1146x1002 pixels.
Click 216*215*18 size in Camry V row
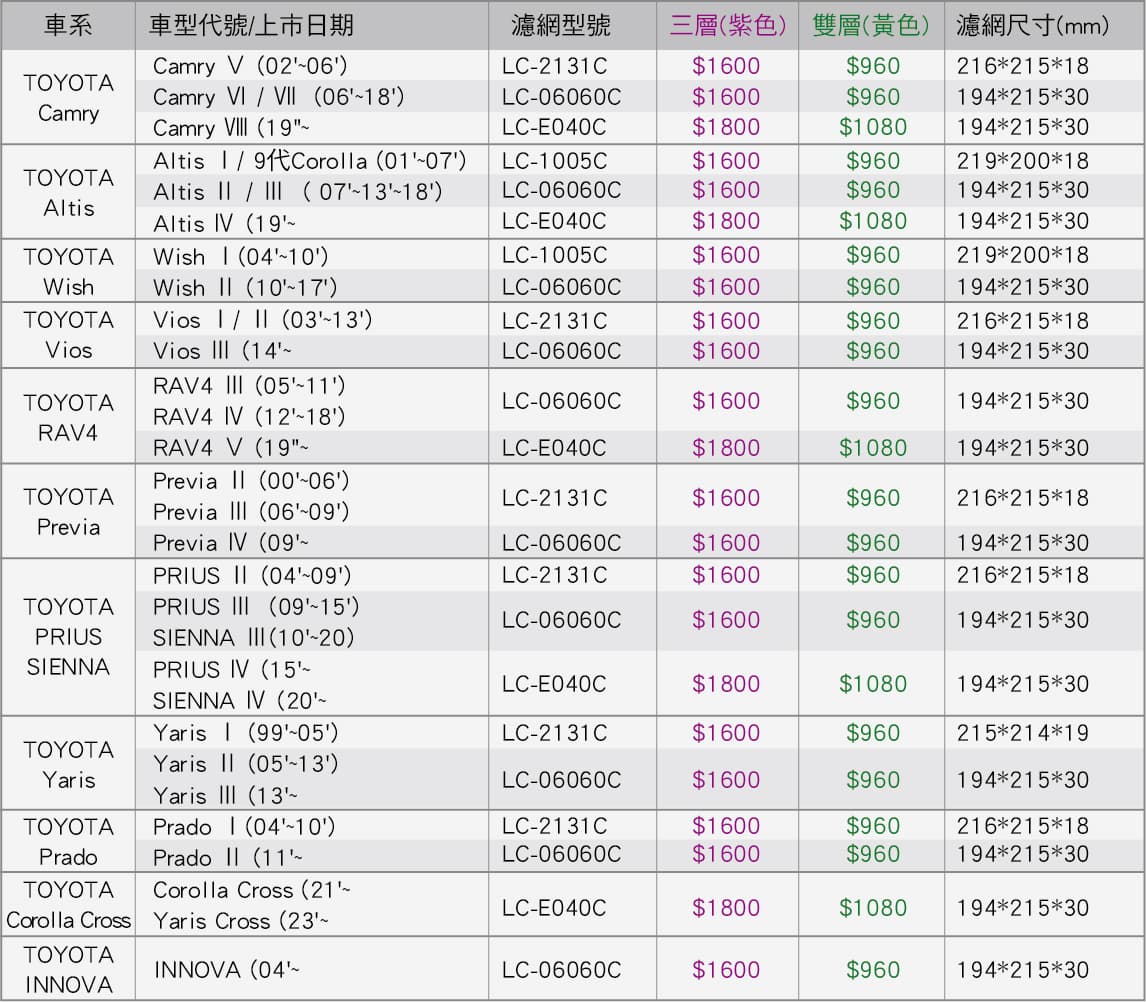(1022, 67)
